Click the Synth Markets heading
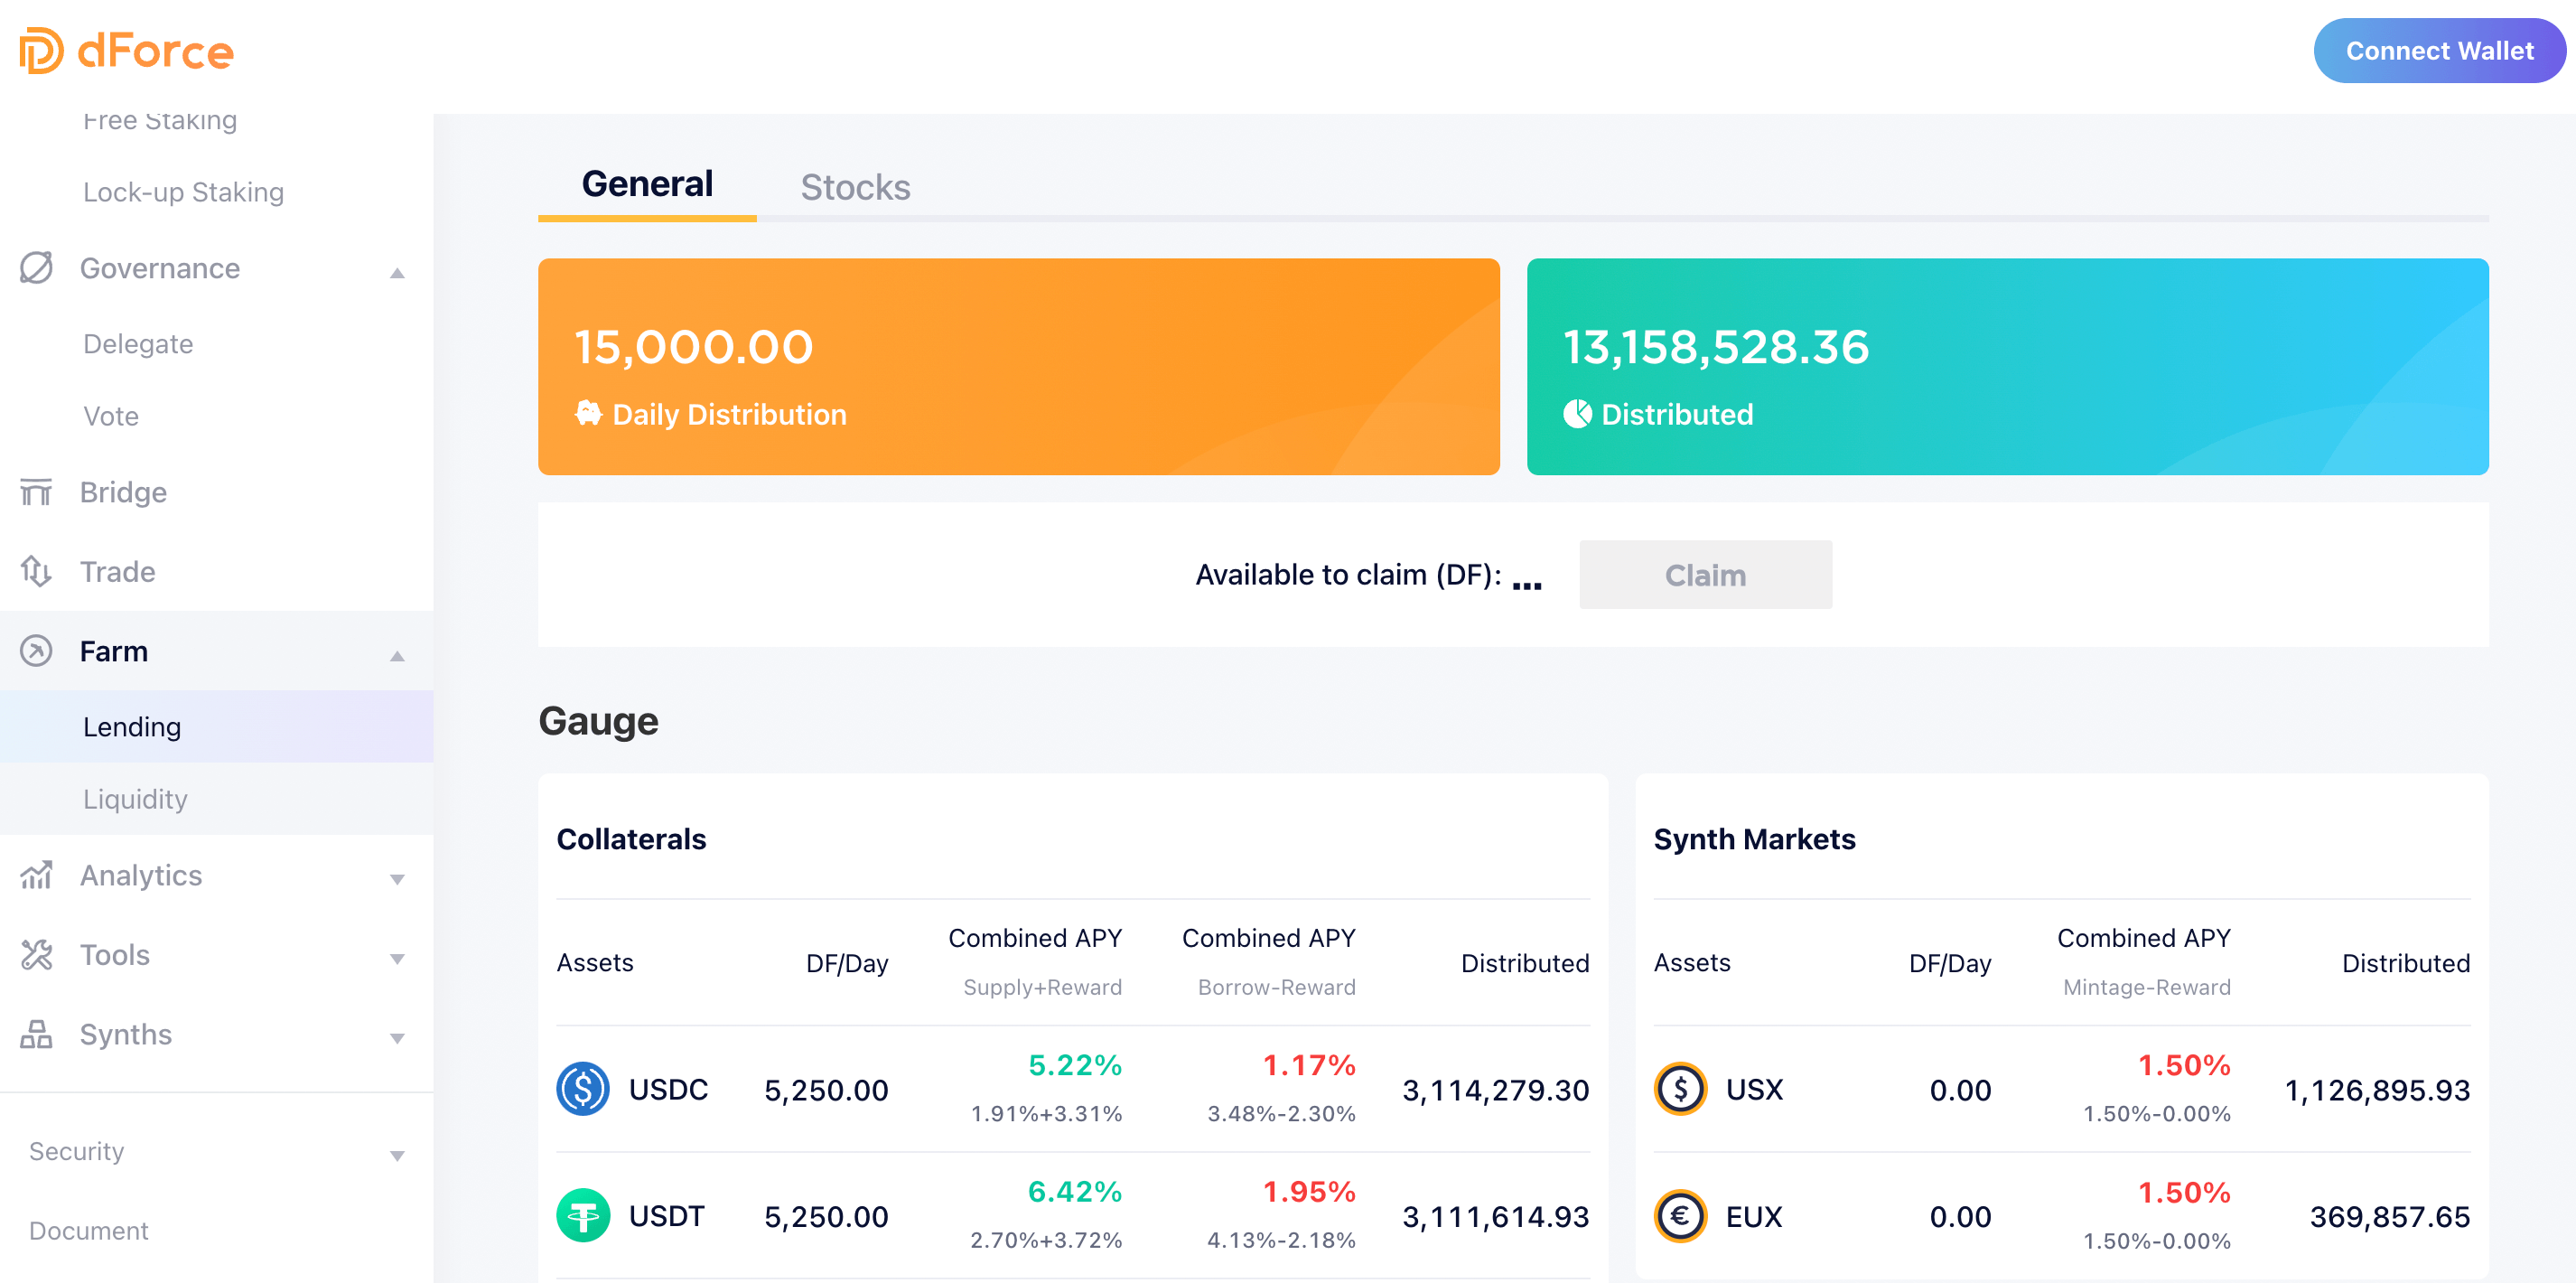Viewport: 2576px width, 1283px height. [x=1754, y=839]
